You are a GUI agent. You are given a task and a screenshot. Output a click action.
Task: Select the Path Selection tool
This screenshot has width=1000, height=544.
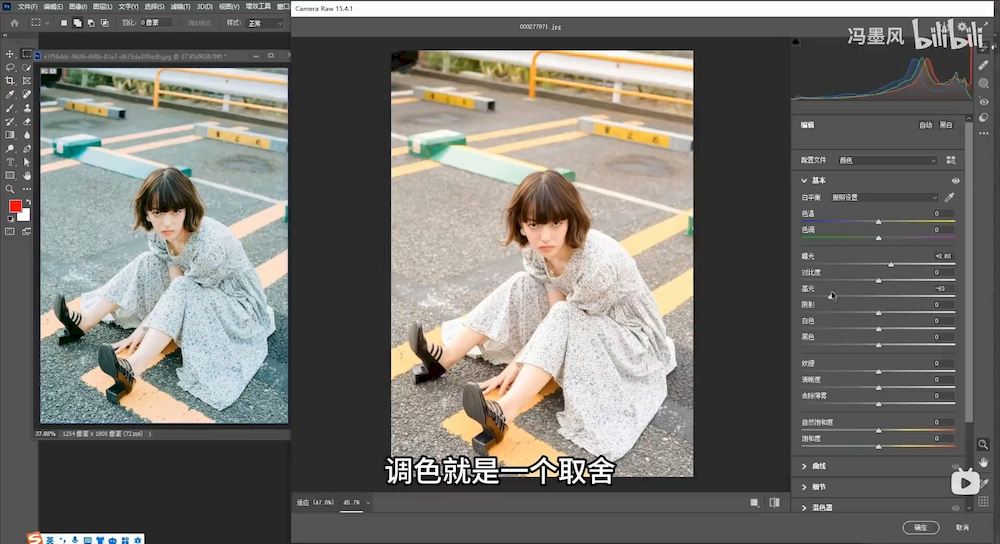pyautogui.click(x=26, y=162)
